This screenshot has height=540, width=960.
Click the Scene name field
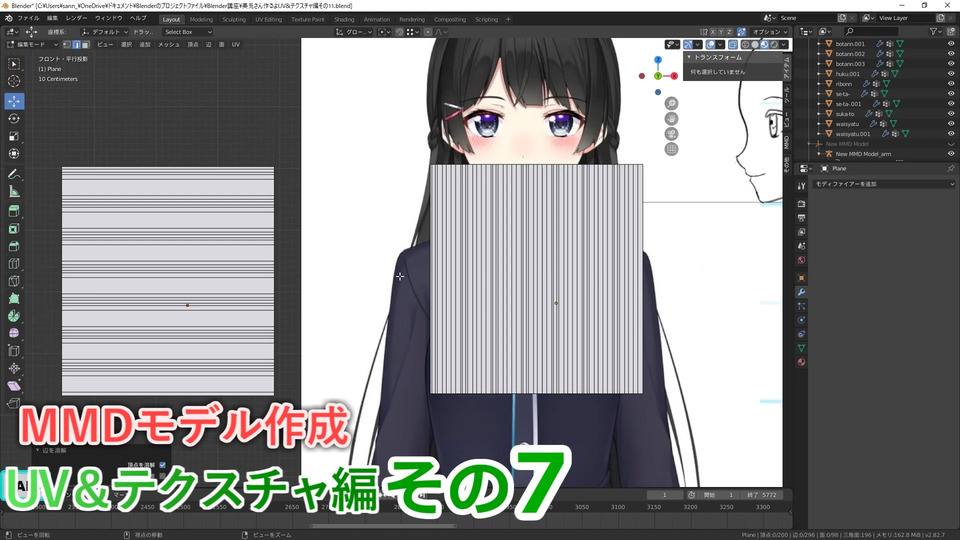(x=806, y=18)
